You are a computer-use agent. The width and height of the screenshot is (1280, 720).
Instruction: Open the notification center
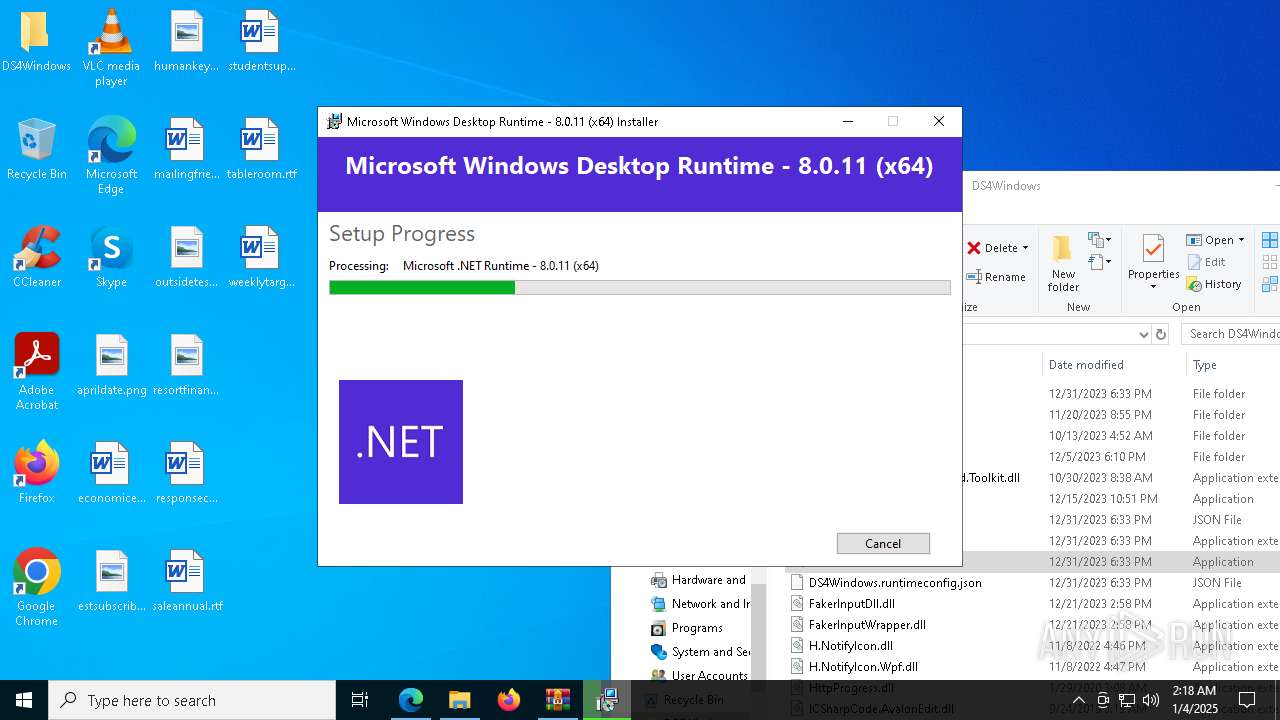click(1247, 700)
